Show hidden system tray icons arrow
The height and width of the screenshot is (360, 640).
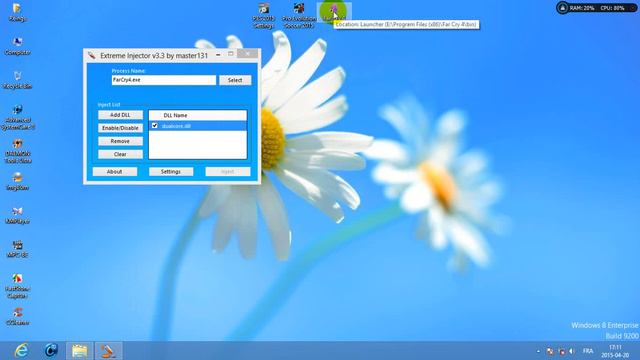coord(538,351)
